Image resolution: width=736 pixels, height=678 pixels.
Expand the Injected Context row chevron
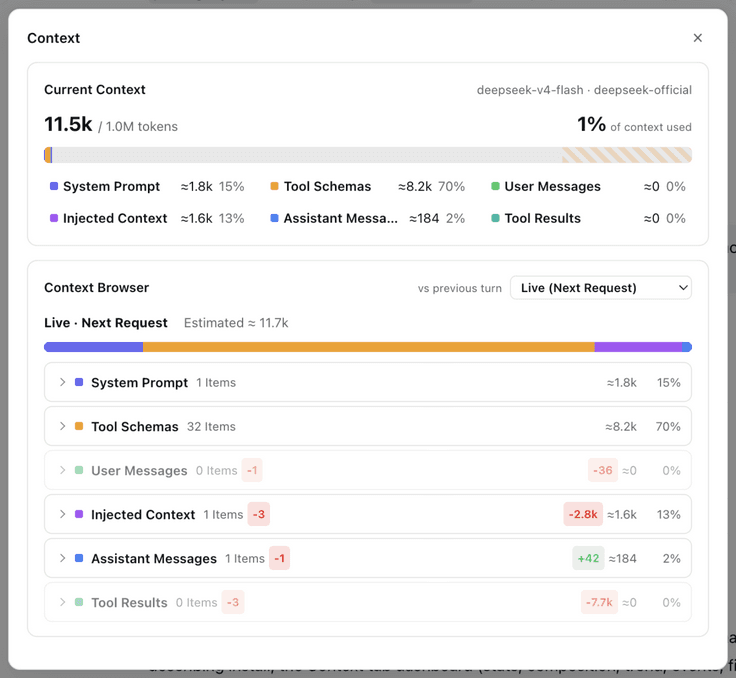[x=62, y=514]
